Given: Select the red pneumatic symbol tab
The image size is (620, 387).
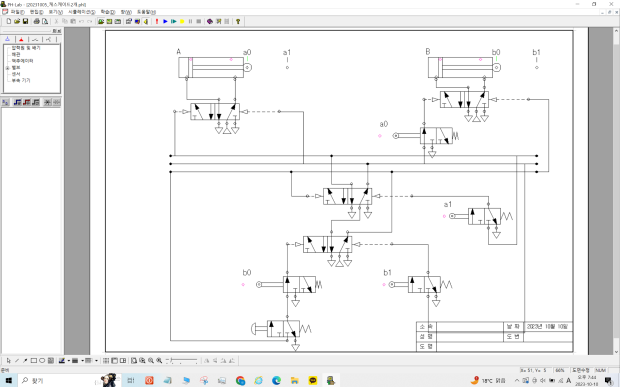Looking at the screenshot, I should (21, 39).
